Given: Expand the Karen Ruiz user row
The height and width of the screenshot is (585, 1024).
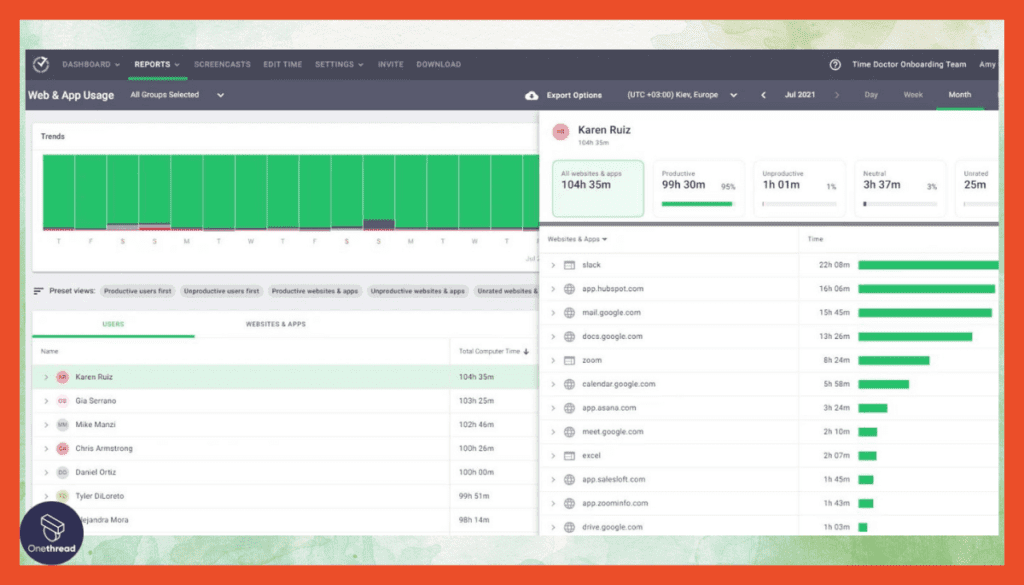Looking at the screenshot, I should 46,377.
